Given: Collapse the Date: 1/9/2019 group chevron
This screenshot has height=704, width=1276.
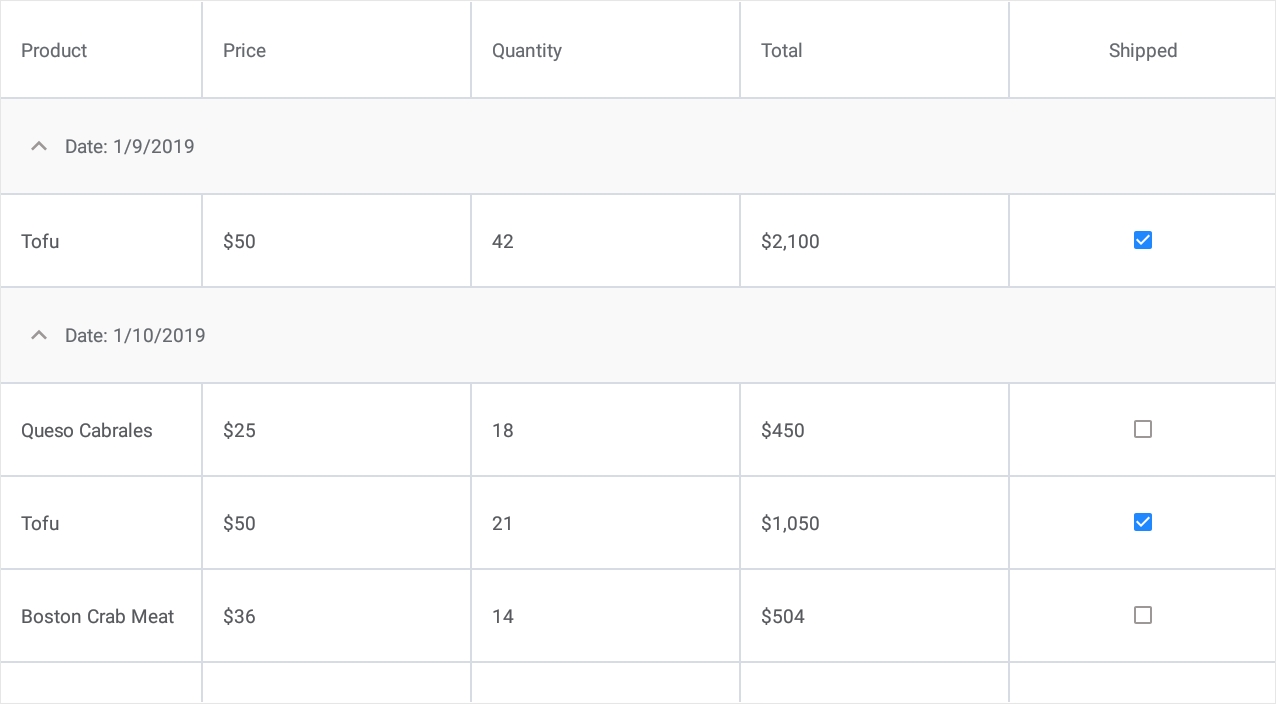Looking at the screenshot, I should [x=39, y=146].
